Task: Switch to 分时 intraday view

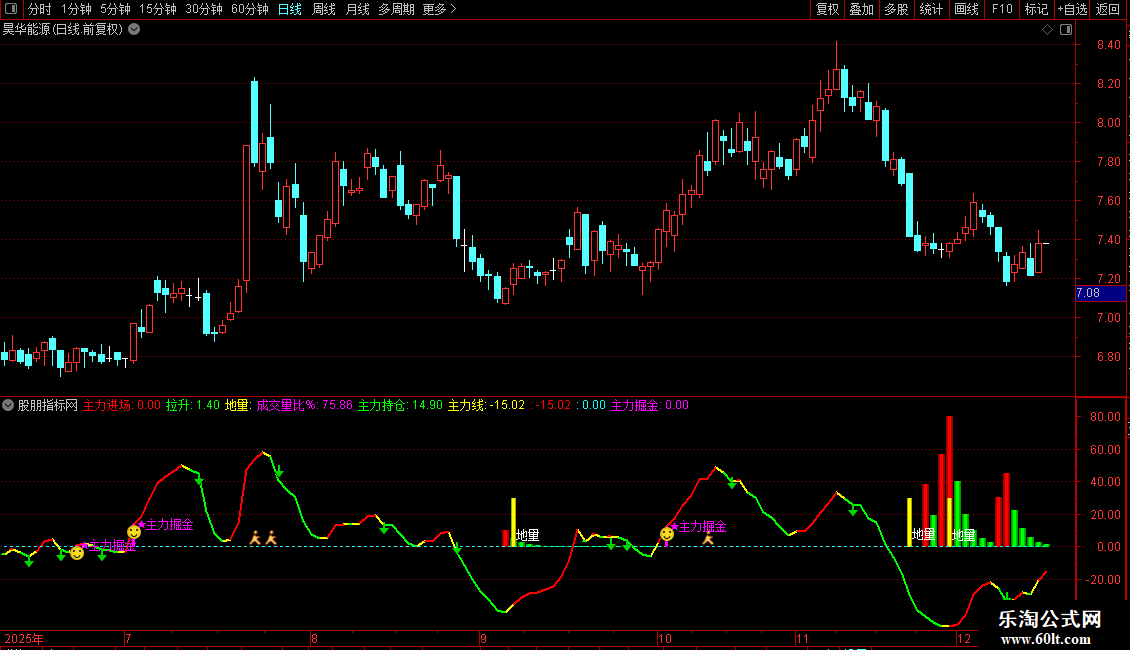Action: [x=40, y=9]
